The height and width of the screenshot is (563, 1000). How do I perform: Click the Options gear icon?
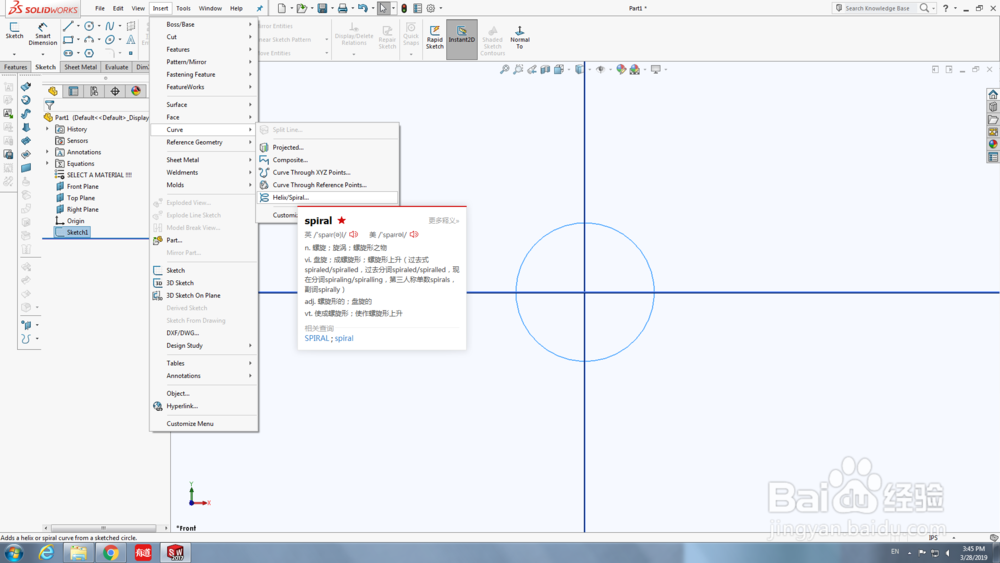click(431, 8)
